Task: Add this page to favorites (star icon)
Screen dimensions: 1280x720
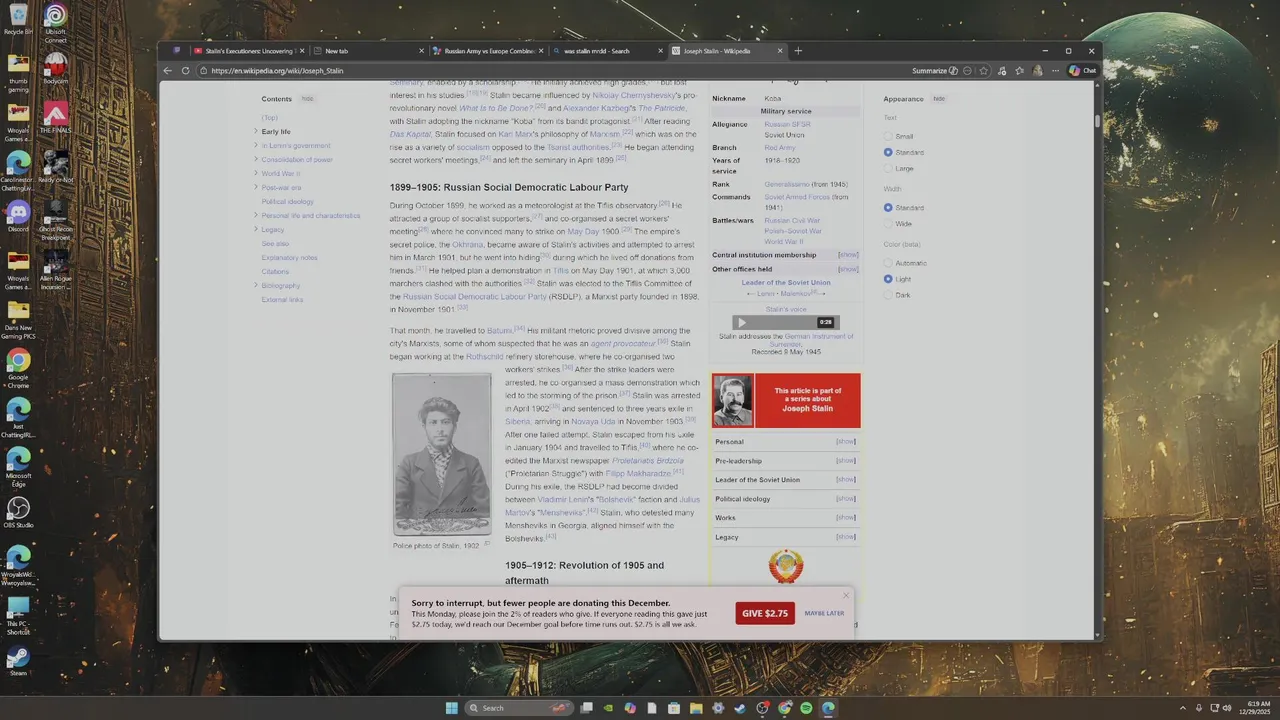Action: click(984, 71)
